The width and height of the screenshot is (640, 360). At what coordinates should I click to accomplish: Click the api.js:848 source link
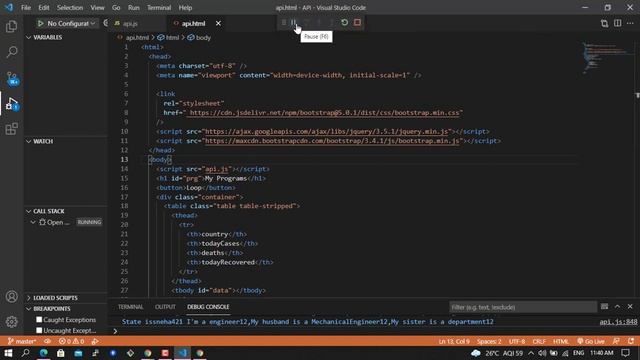point(618,322)
